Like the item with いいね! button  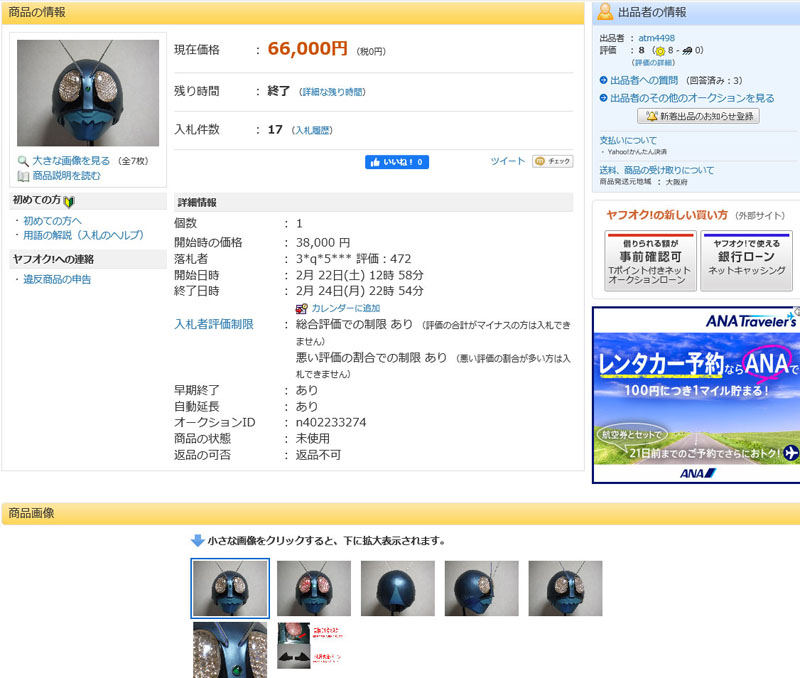(x=397, y=162)
